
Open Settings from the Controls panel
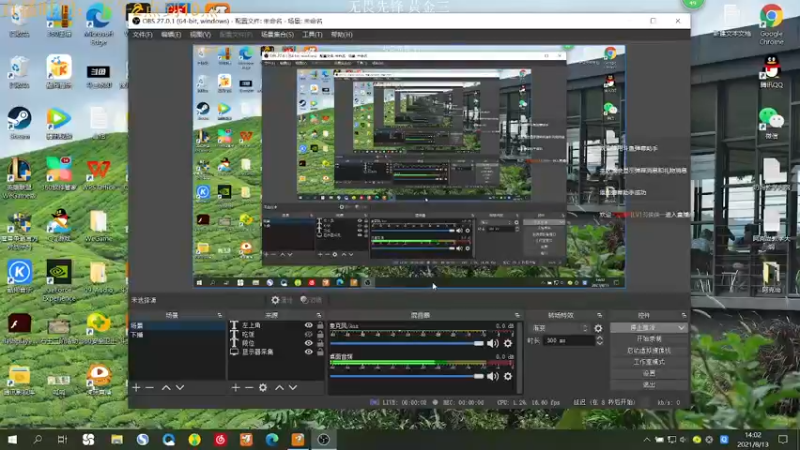point(648,373)
